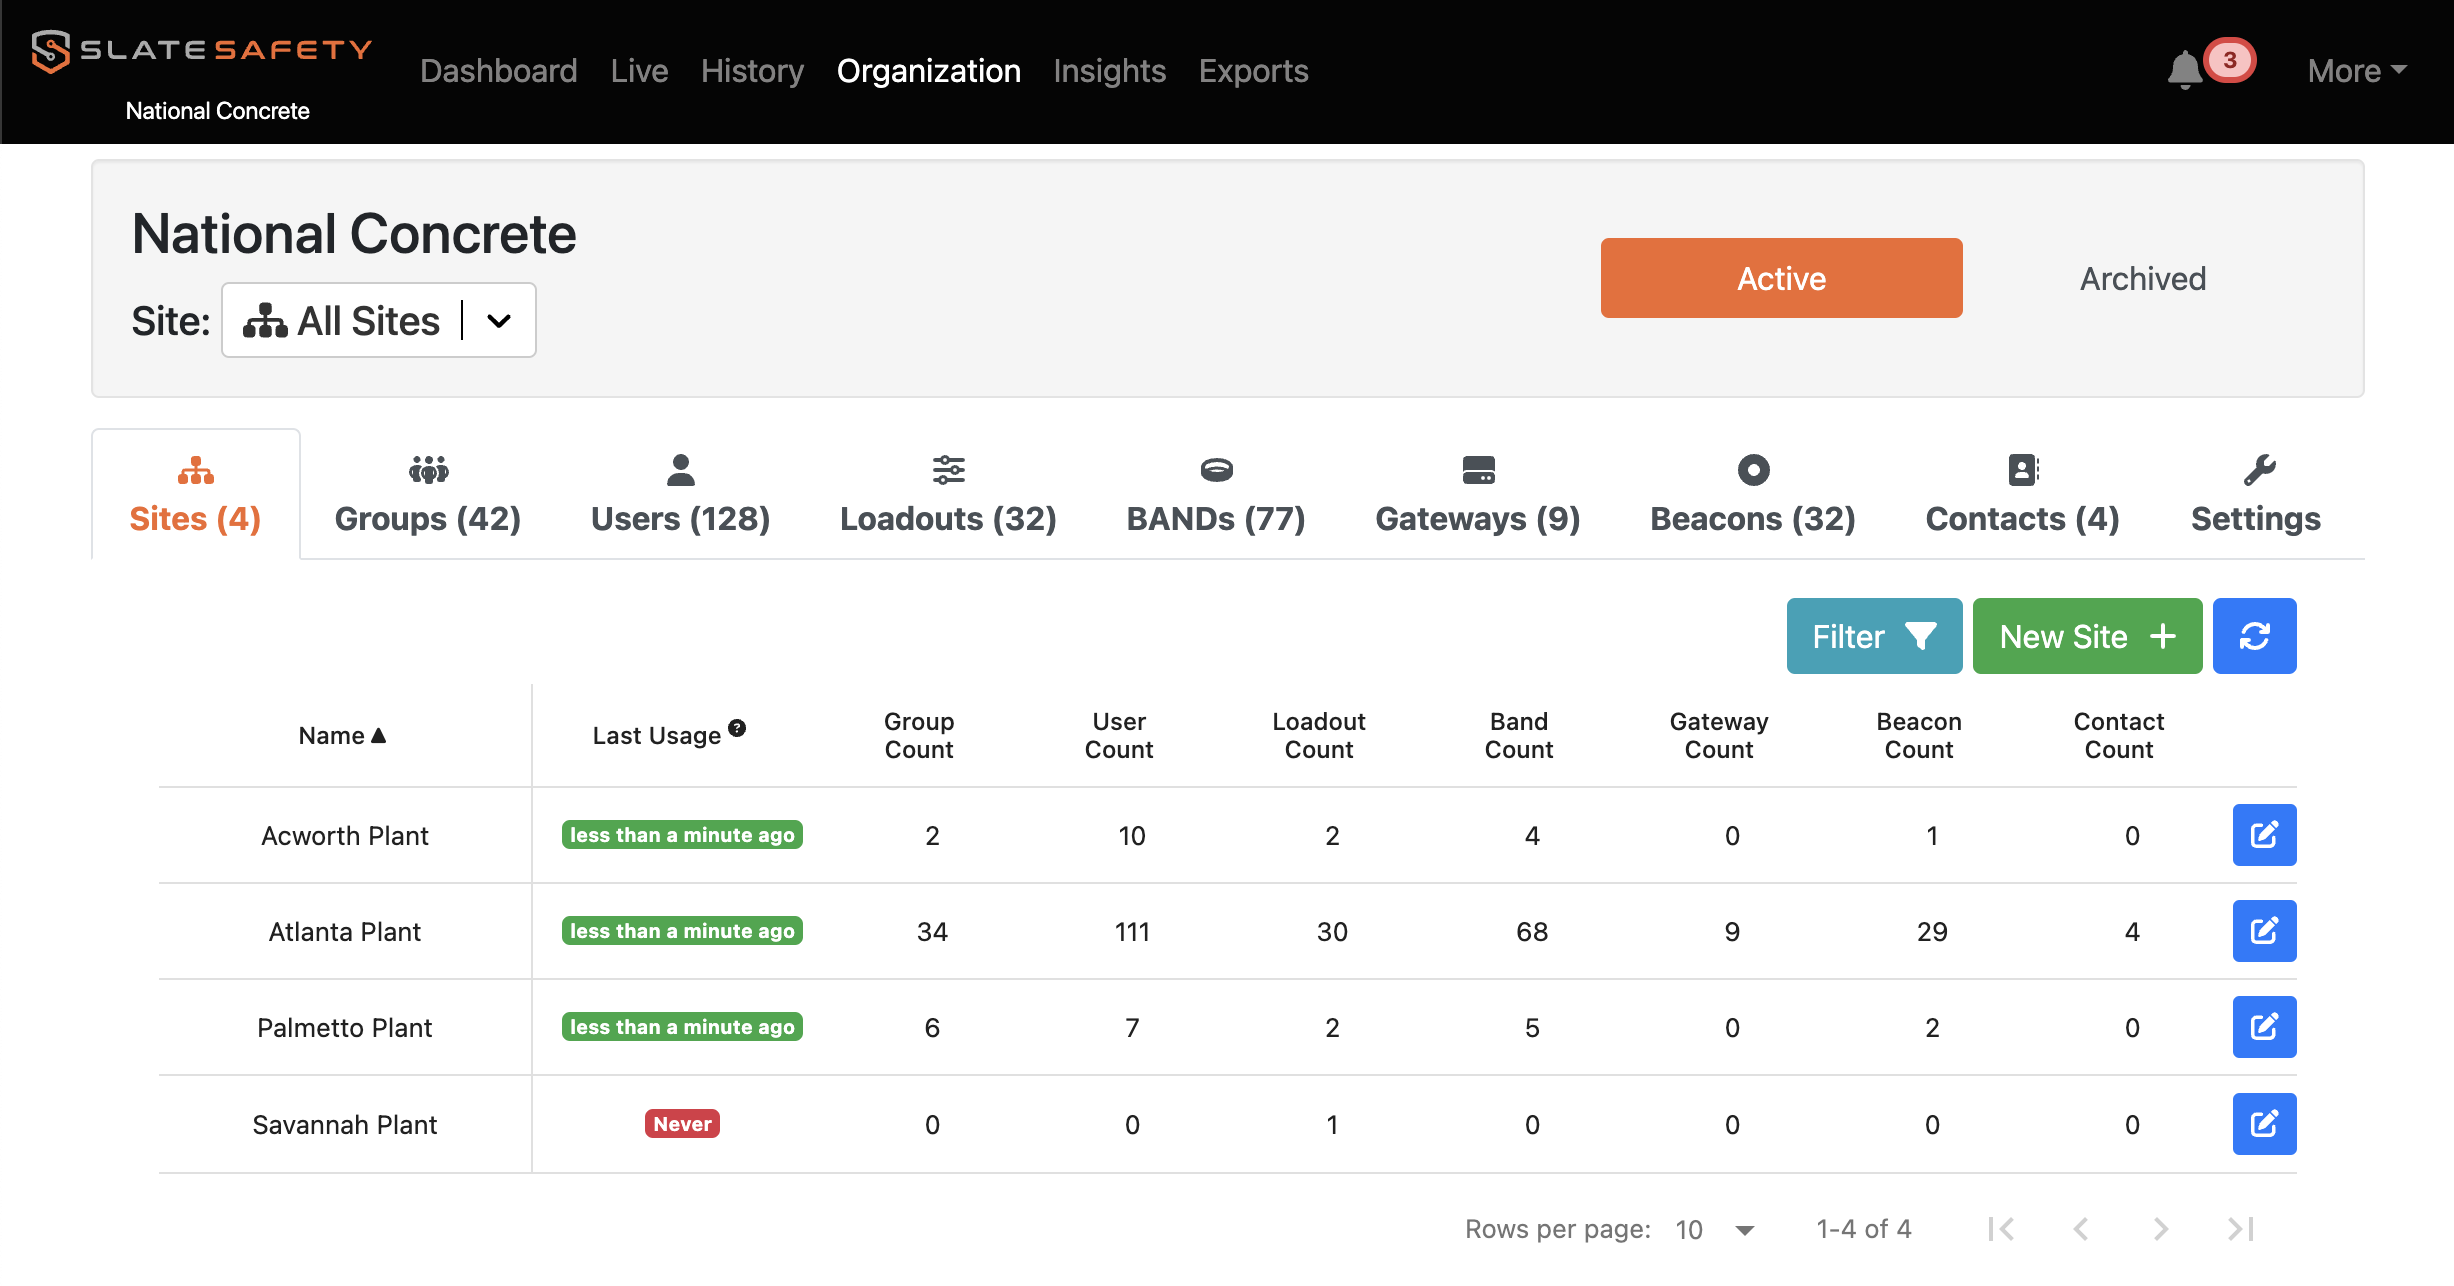Click the User Count column header
2454x1286 pixels.
pos(1119,735)
